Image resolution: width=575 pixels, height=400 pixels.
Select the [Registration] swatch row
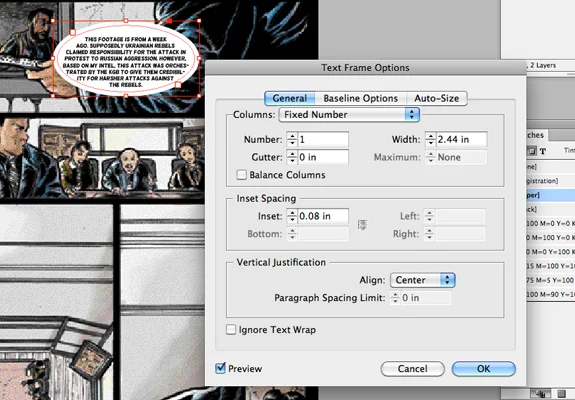pos(551,181)
